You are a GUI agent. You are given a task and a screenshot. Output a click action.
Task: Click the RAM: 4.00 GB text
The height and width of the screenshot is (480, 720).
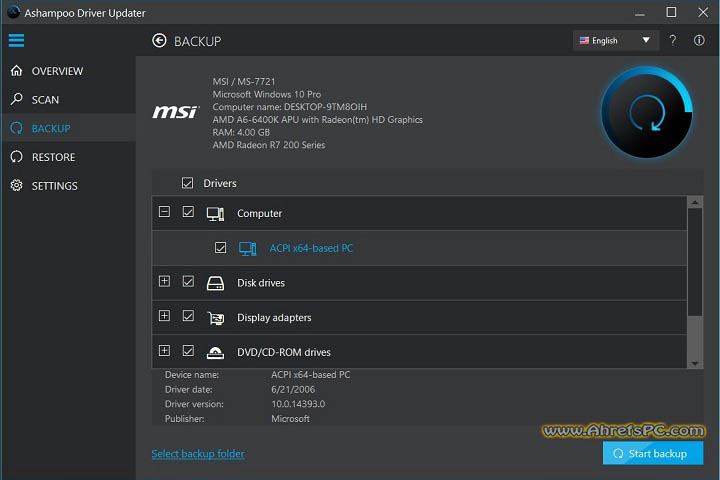[x=241, y=132]
